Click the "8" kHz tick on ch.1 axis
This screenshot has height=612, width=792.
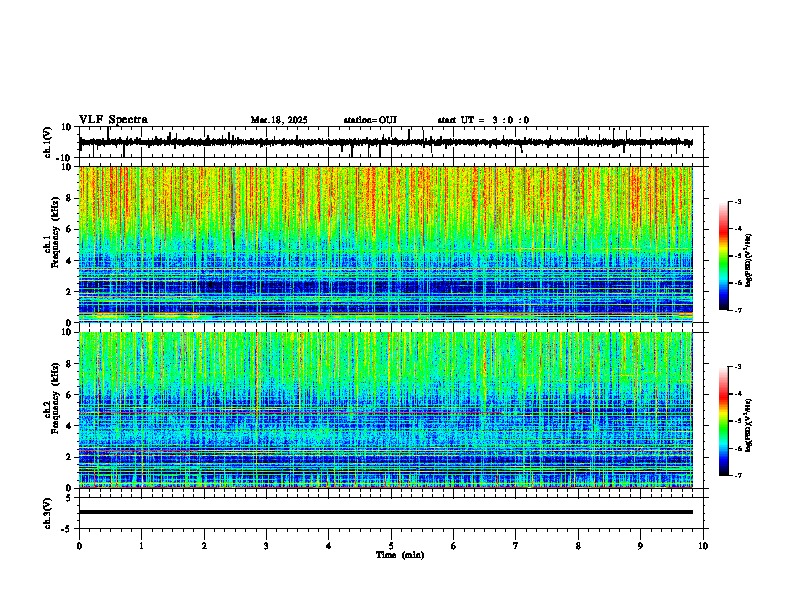(69, 198)
